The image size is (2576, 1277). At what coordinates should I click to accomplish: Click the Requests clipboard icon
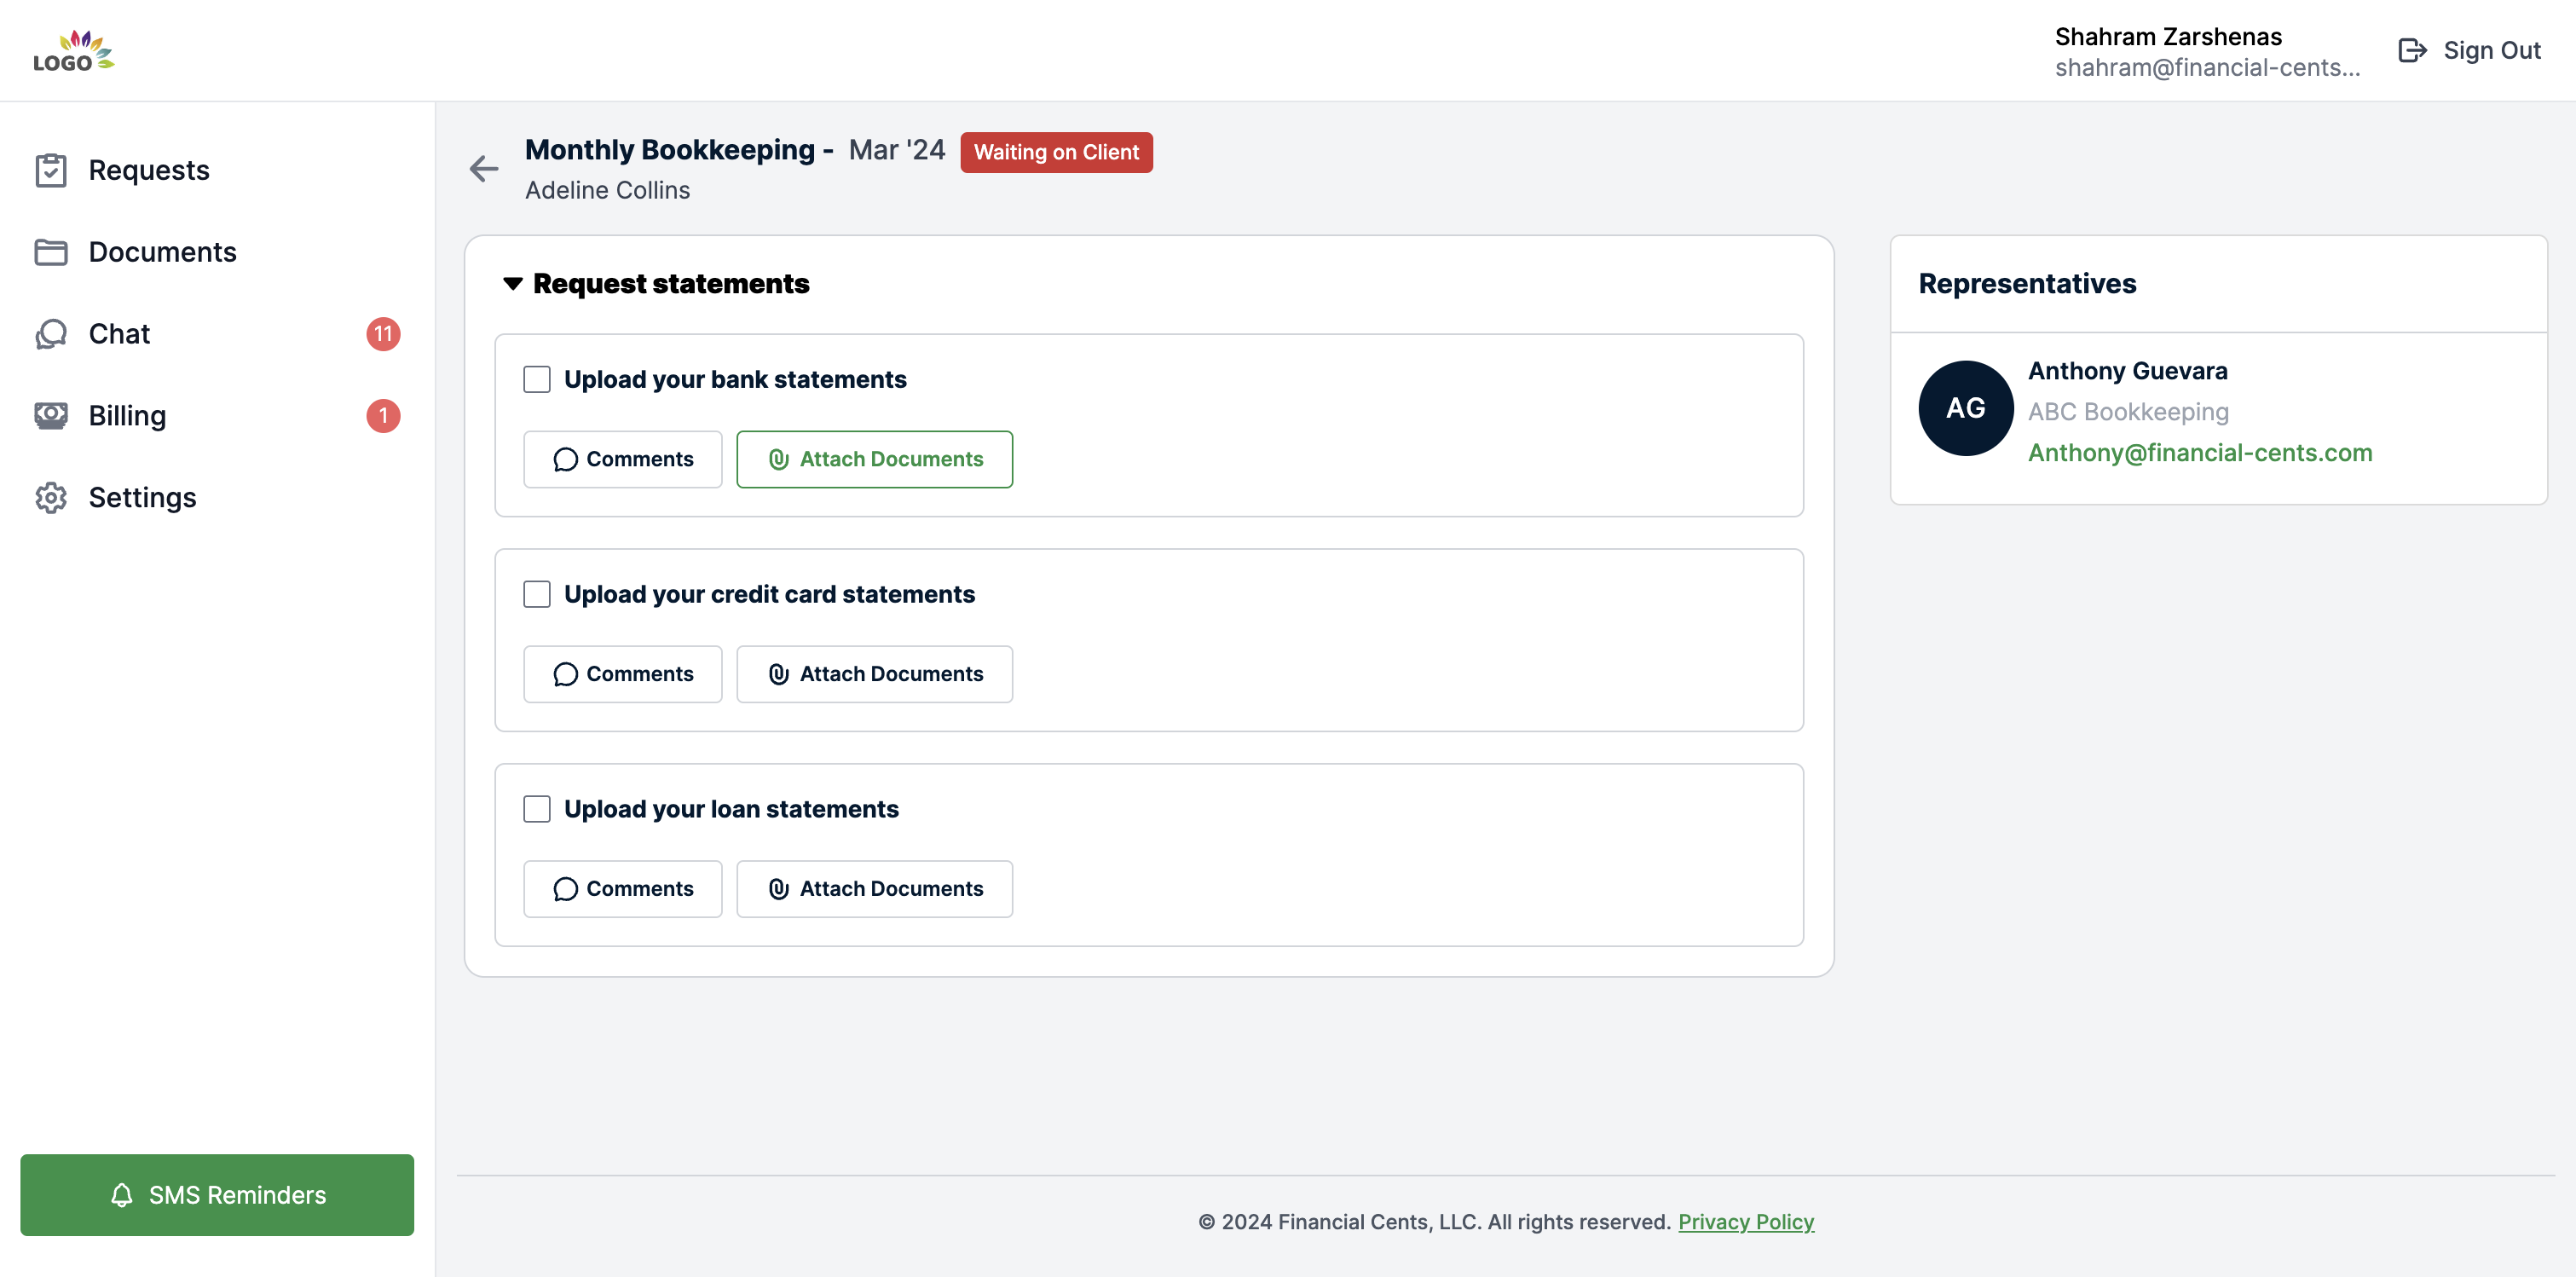coord(51,170)
